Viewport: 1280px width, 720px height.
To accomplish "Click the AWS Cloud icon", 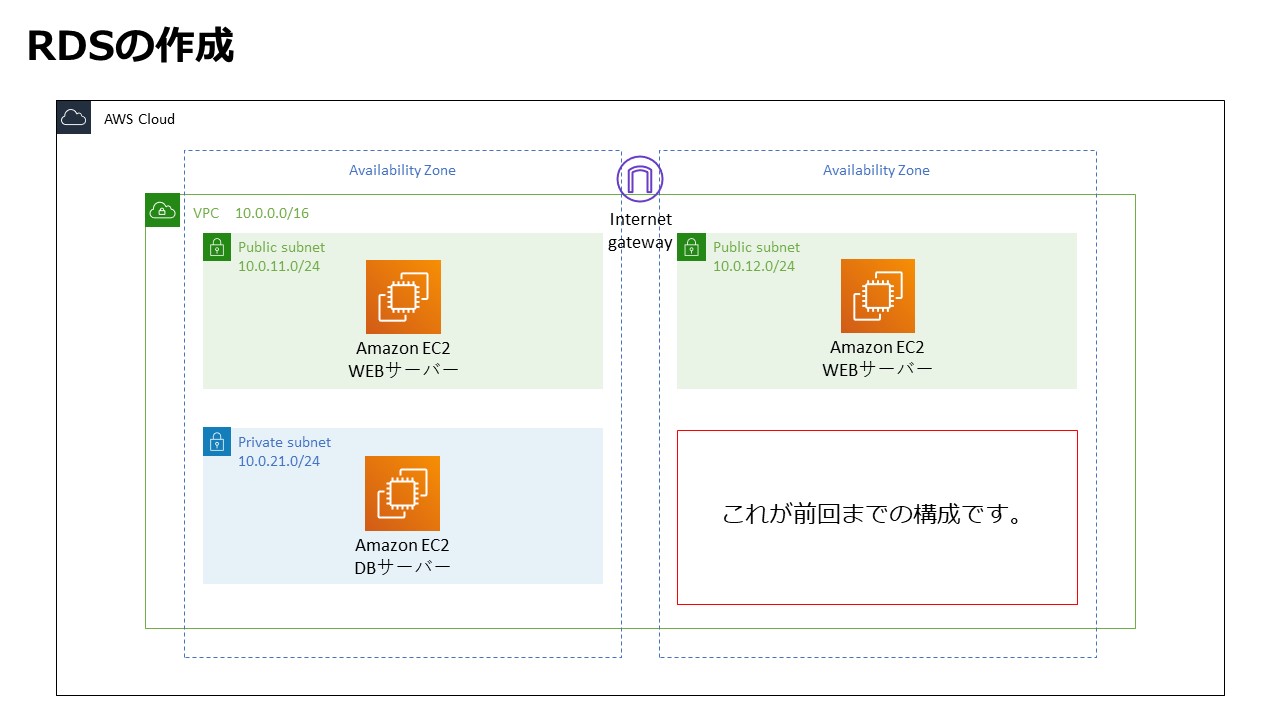I will pyautogui.click(x=73, y=118).
